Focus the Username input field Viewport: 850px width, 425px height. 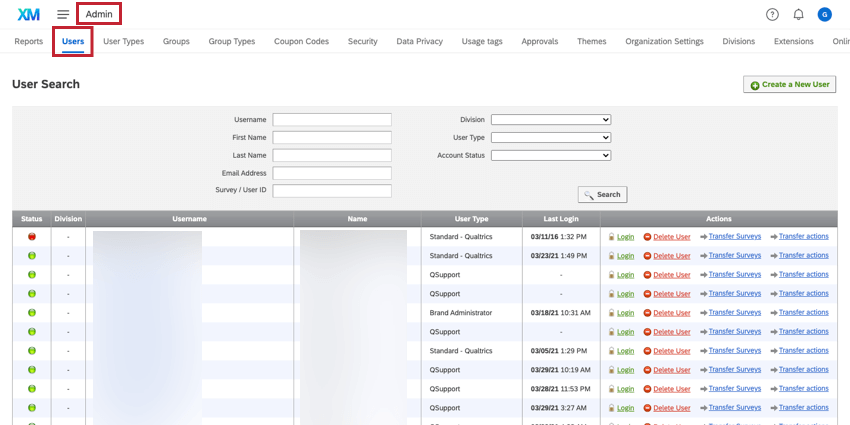[x=332, y=120]
